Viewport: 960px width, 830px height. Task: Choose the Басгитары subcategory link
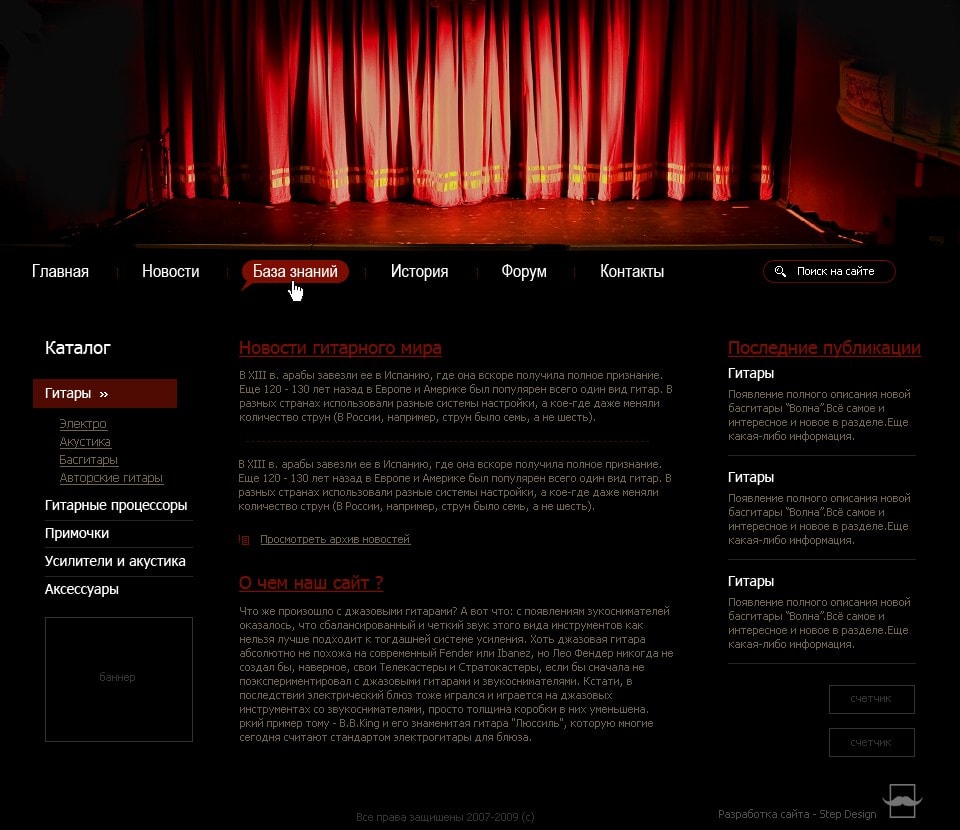click(89, 460)
